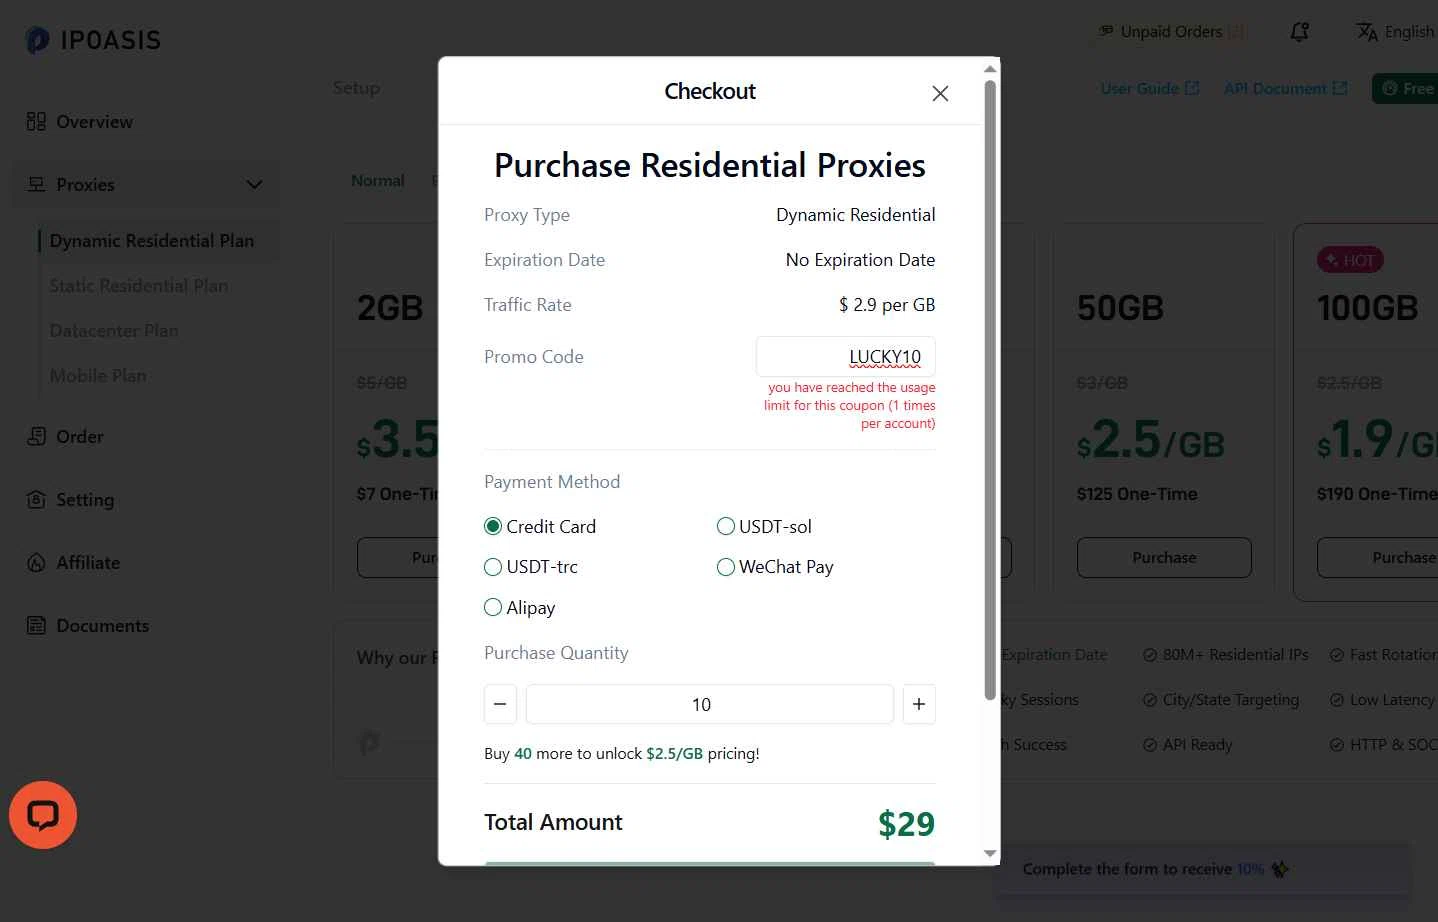Decrease purchase quantity with minus button

[x=500, y=704]
